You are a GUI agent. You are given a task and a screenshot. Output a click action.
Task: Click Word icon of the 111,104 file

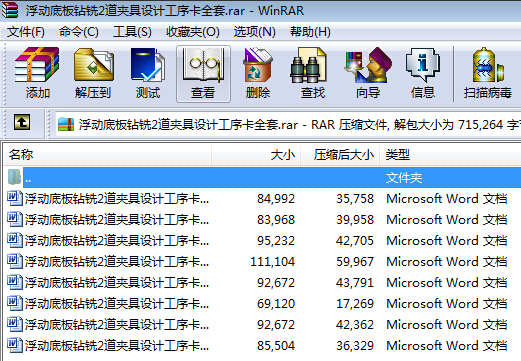(x=15, y=261)
